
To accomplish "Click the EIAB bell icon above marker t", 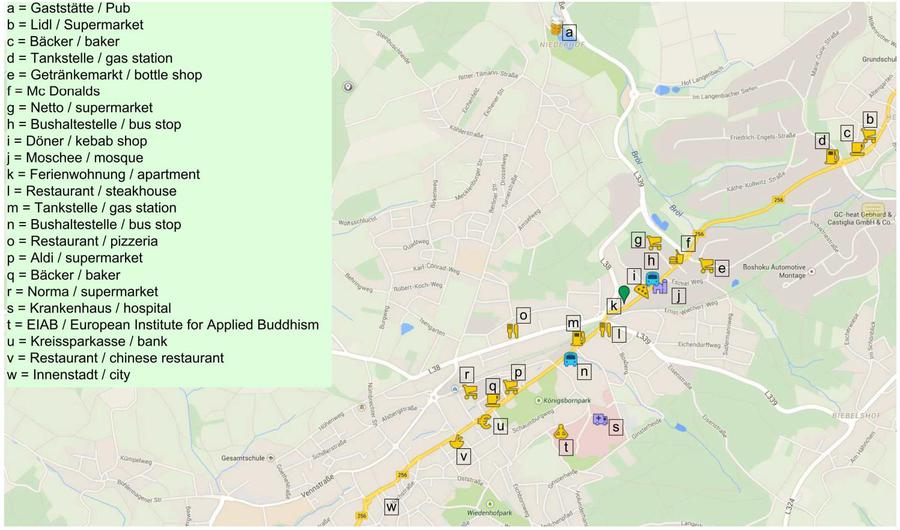I will [561, 432].
